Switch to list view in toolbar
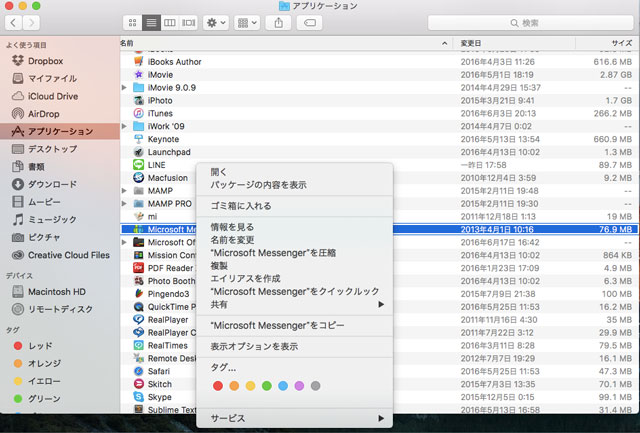 (x=151, y=23)
